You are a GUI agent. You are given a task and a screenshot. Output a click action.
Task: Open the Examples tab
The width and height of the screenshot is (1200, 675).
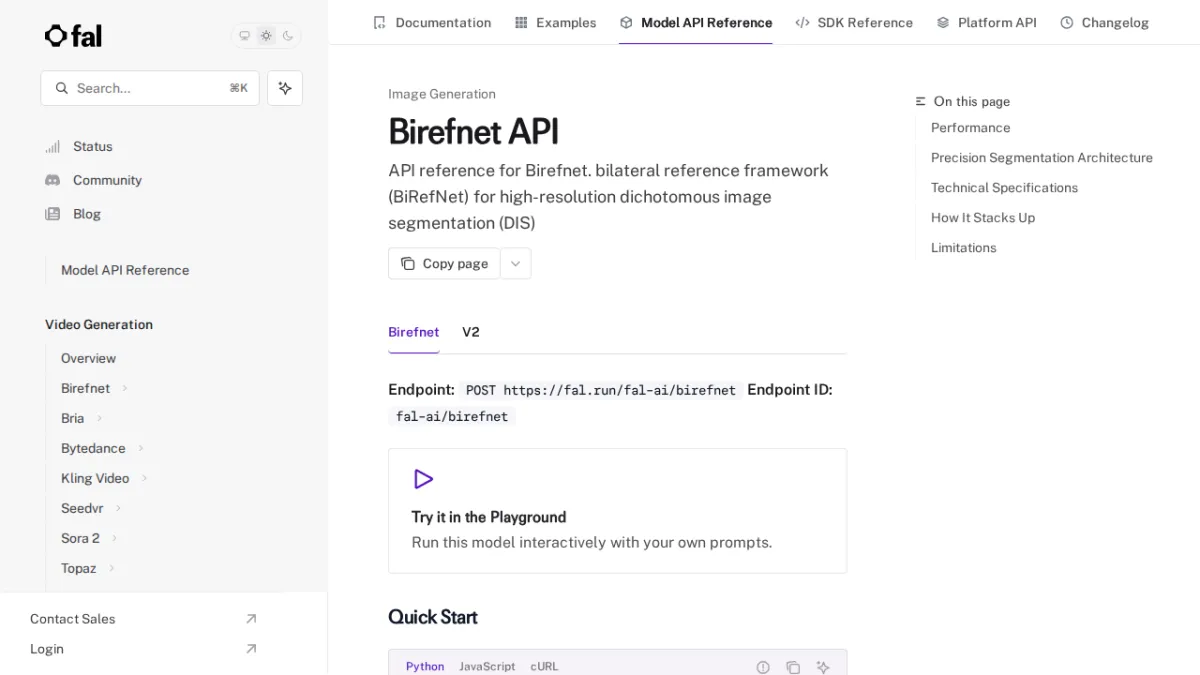[555, 22]
